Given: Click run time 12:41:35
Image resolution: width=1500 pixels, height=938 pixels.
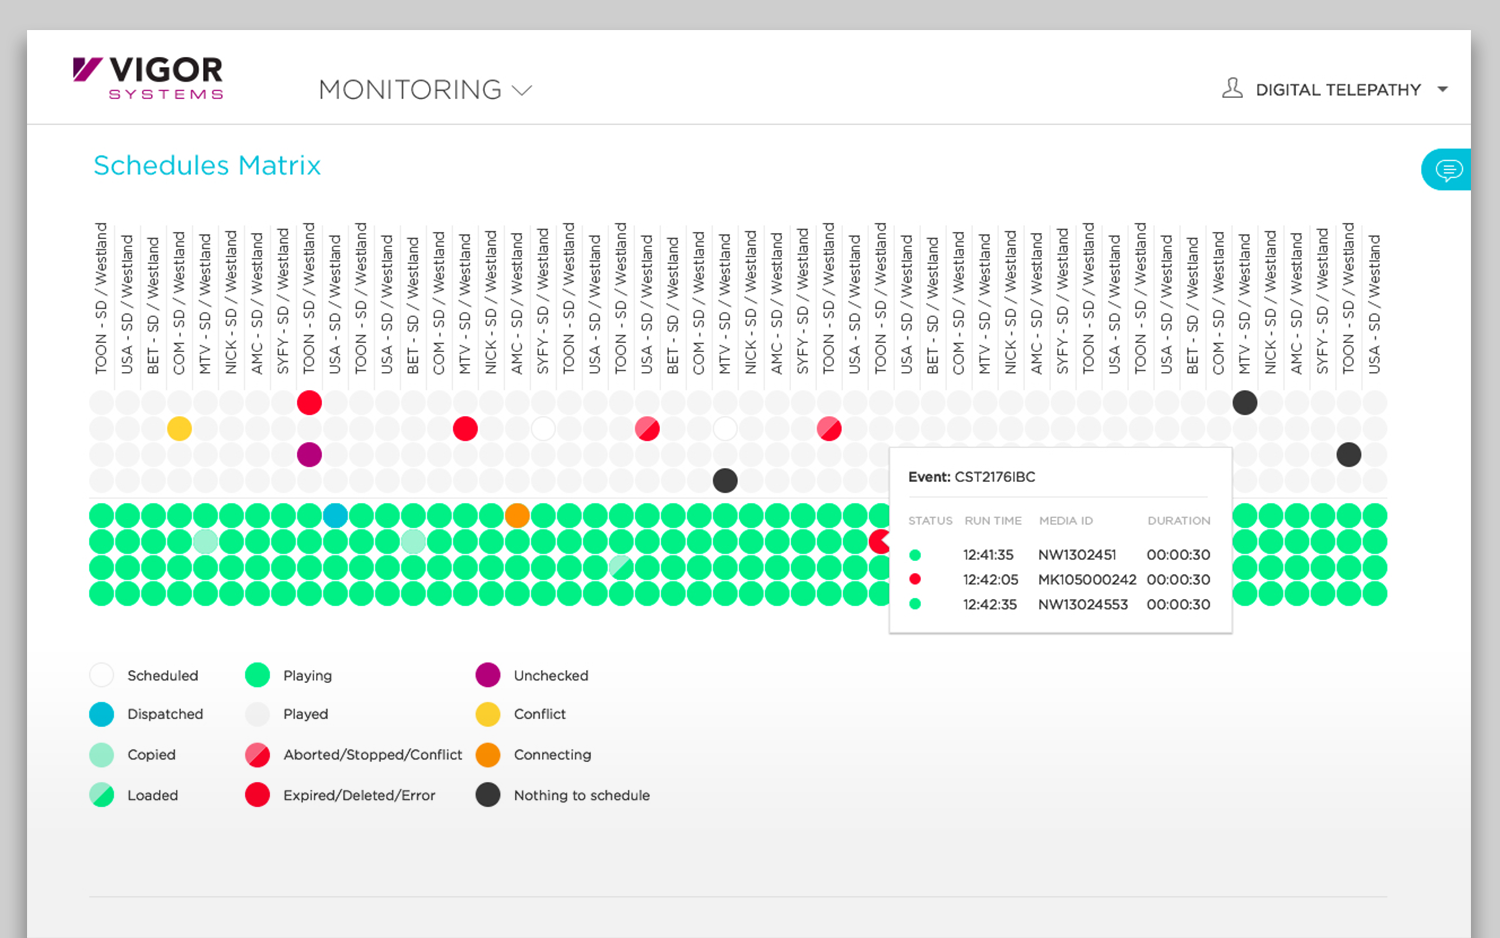Looking at the screenshot, I should coord(988,555).
